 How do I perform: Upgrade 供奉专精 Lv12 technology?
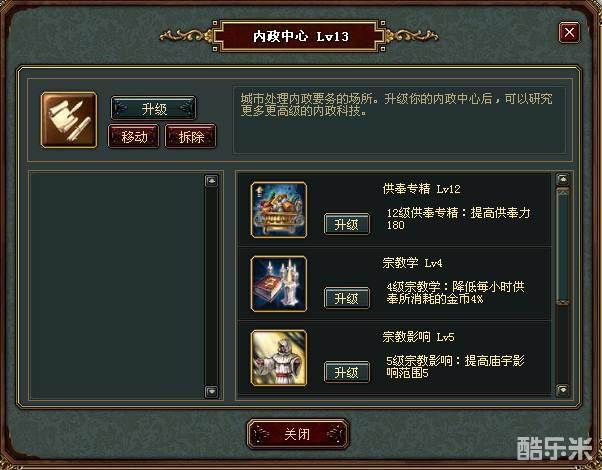[347, 224]
